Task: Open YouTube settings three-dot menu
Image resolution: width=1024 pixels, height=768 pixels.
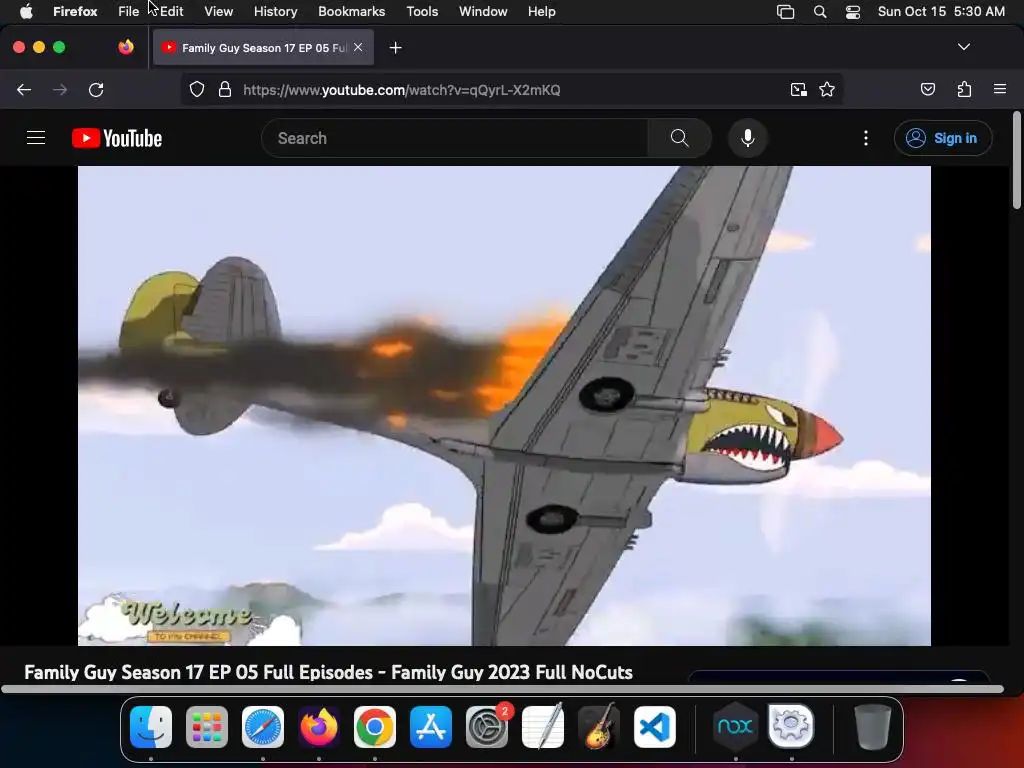Action: [866, 138]
